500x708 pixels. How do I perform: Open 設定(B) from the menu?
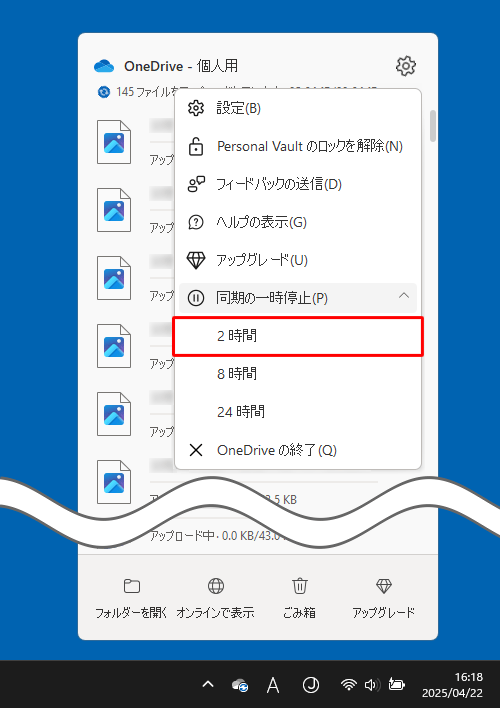pyautogui.click(x=298, y=108)
